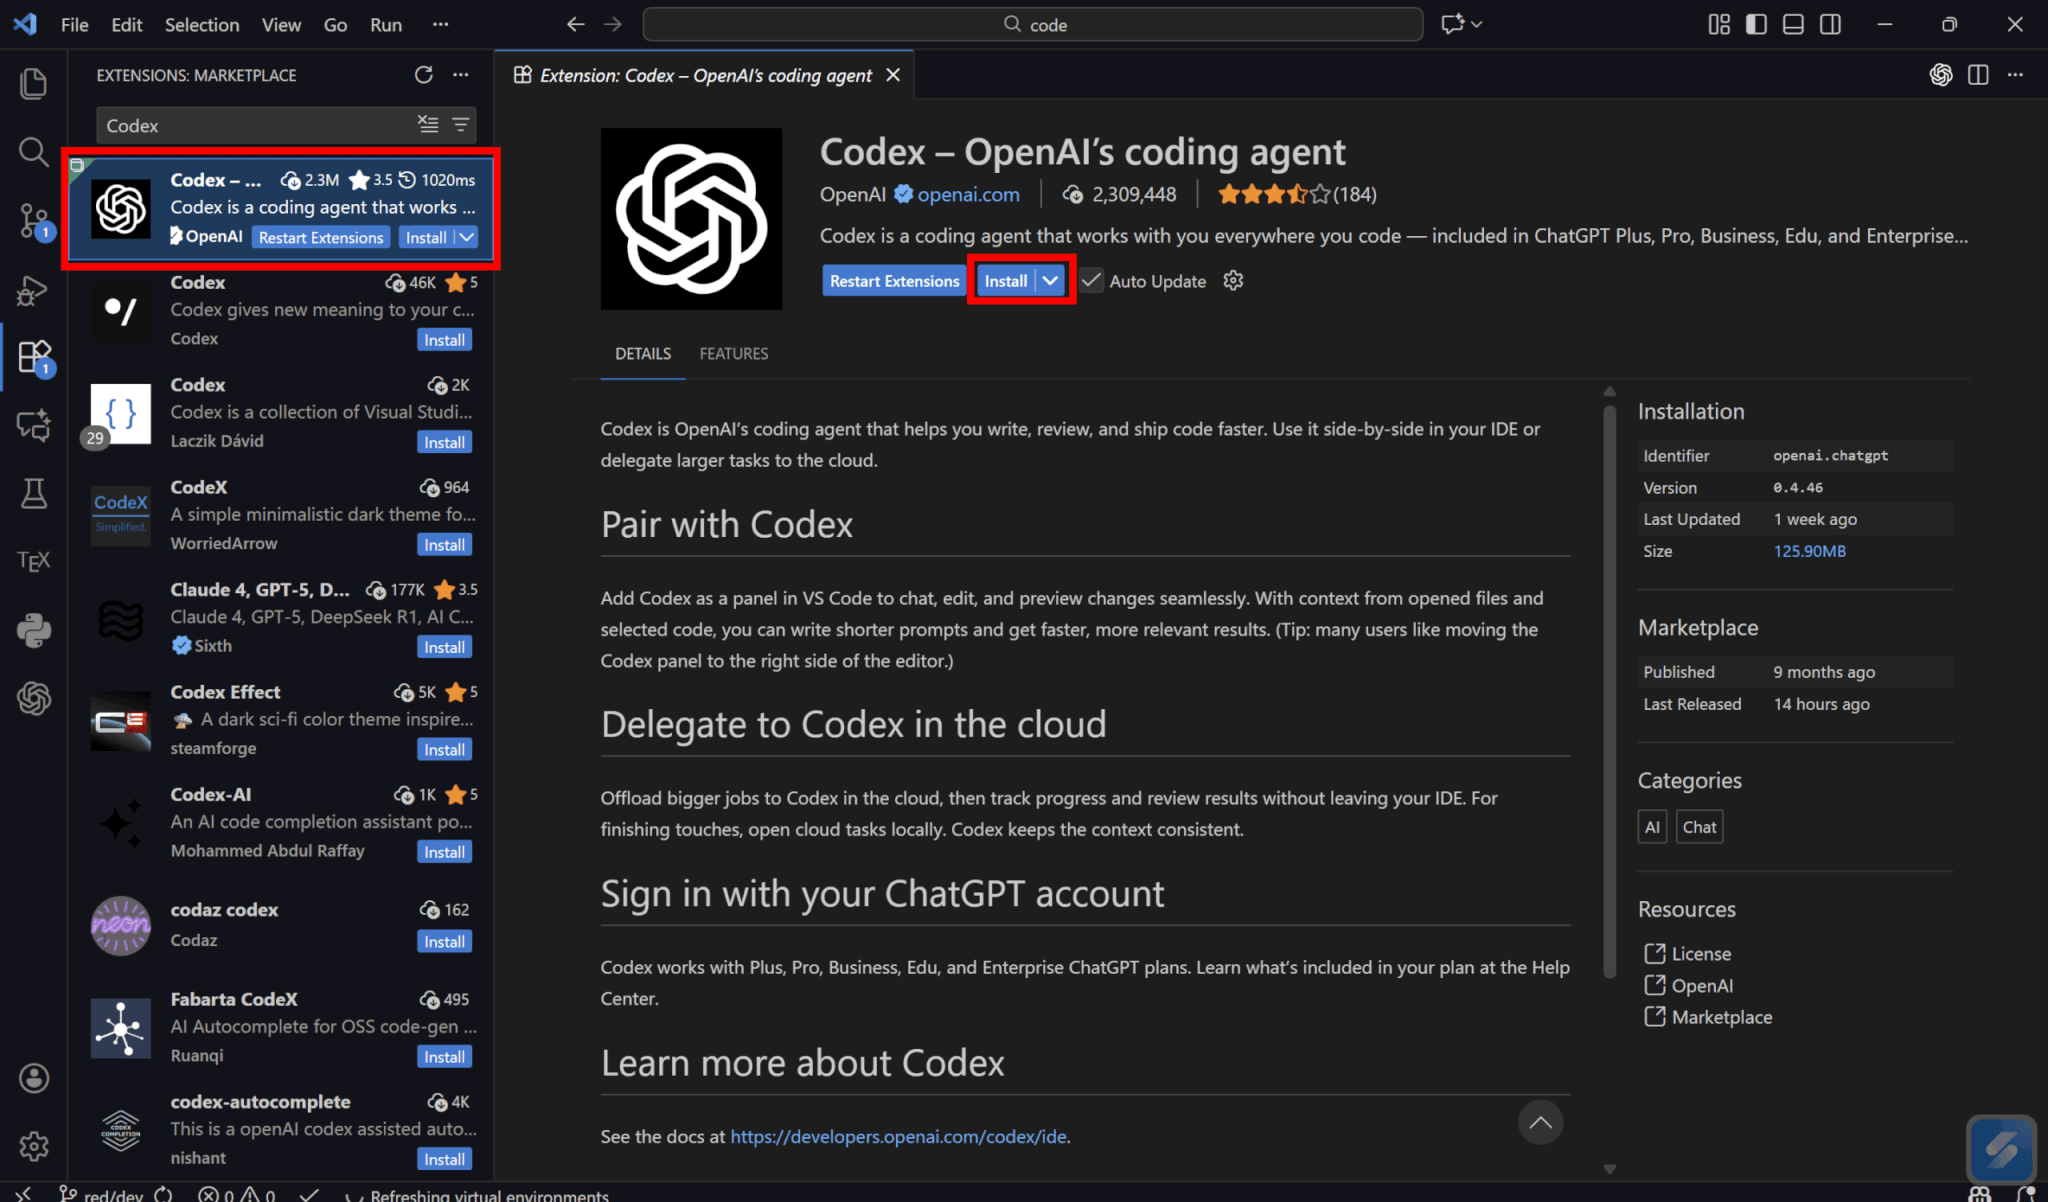Click inside the Codex extensions search field
This screenshot has height=1202, width=2048.
point(250,125)
